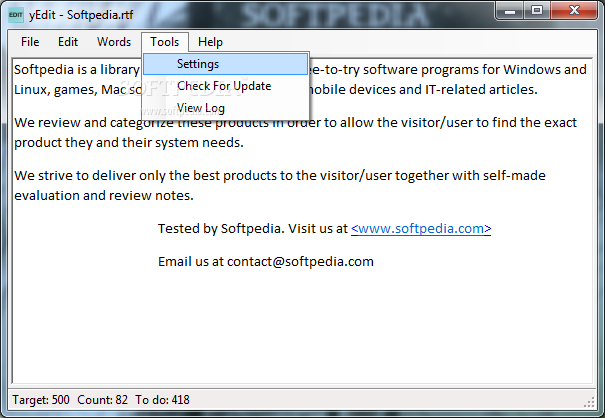This screenshot has width=605, height=418.
Task: Follow the www.softpedia.com hyperlink
Action: (421, 228)
